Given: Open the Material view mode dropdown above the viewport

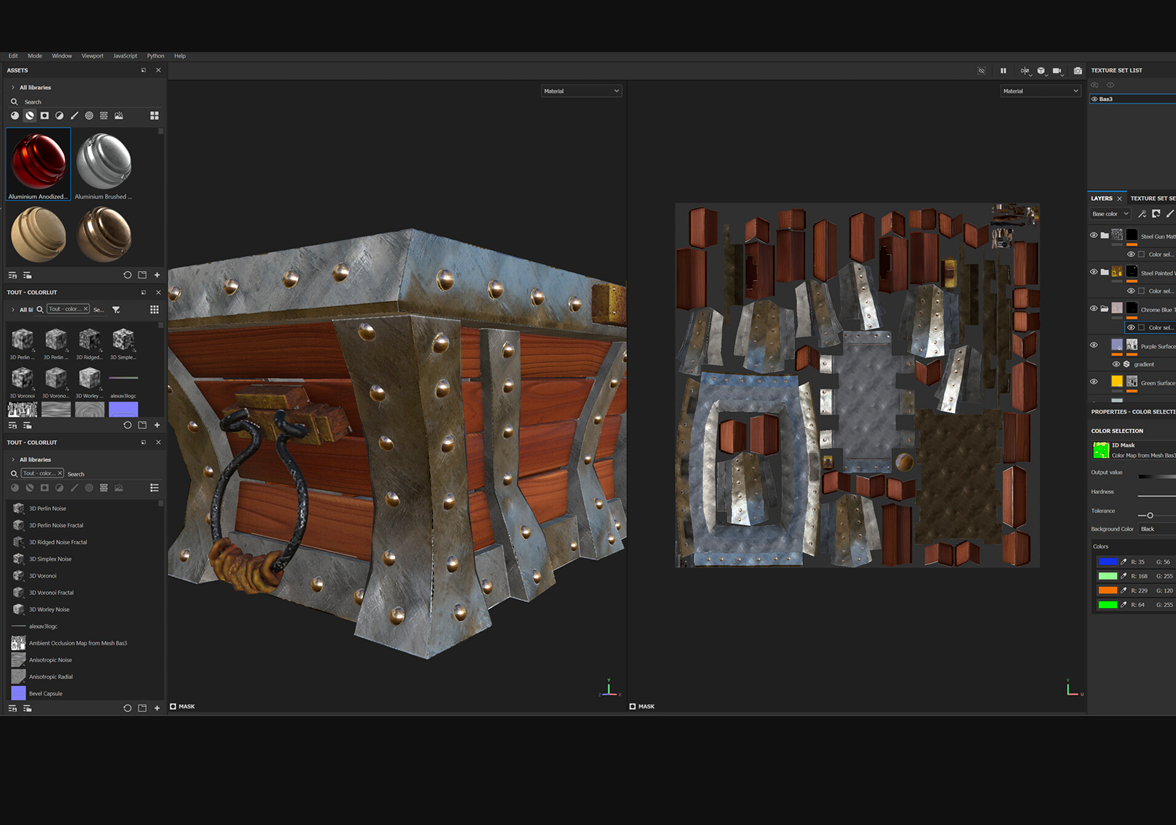Looking at the screenshot, I should [581, 90].
